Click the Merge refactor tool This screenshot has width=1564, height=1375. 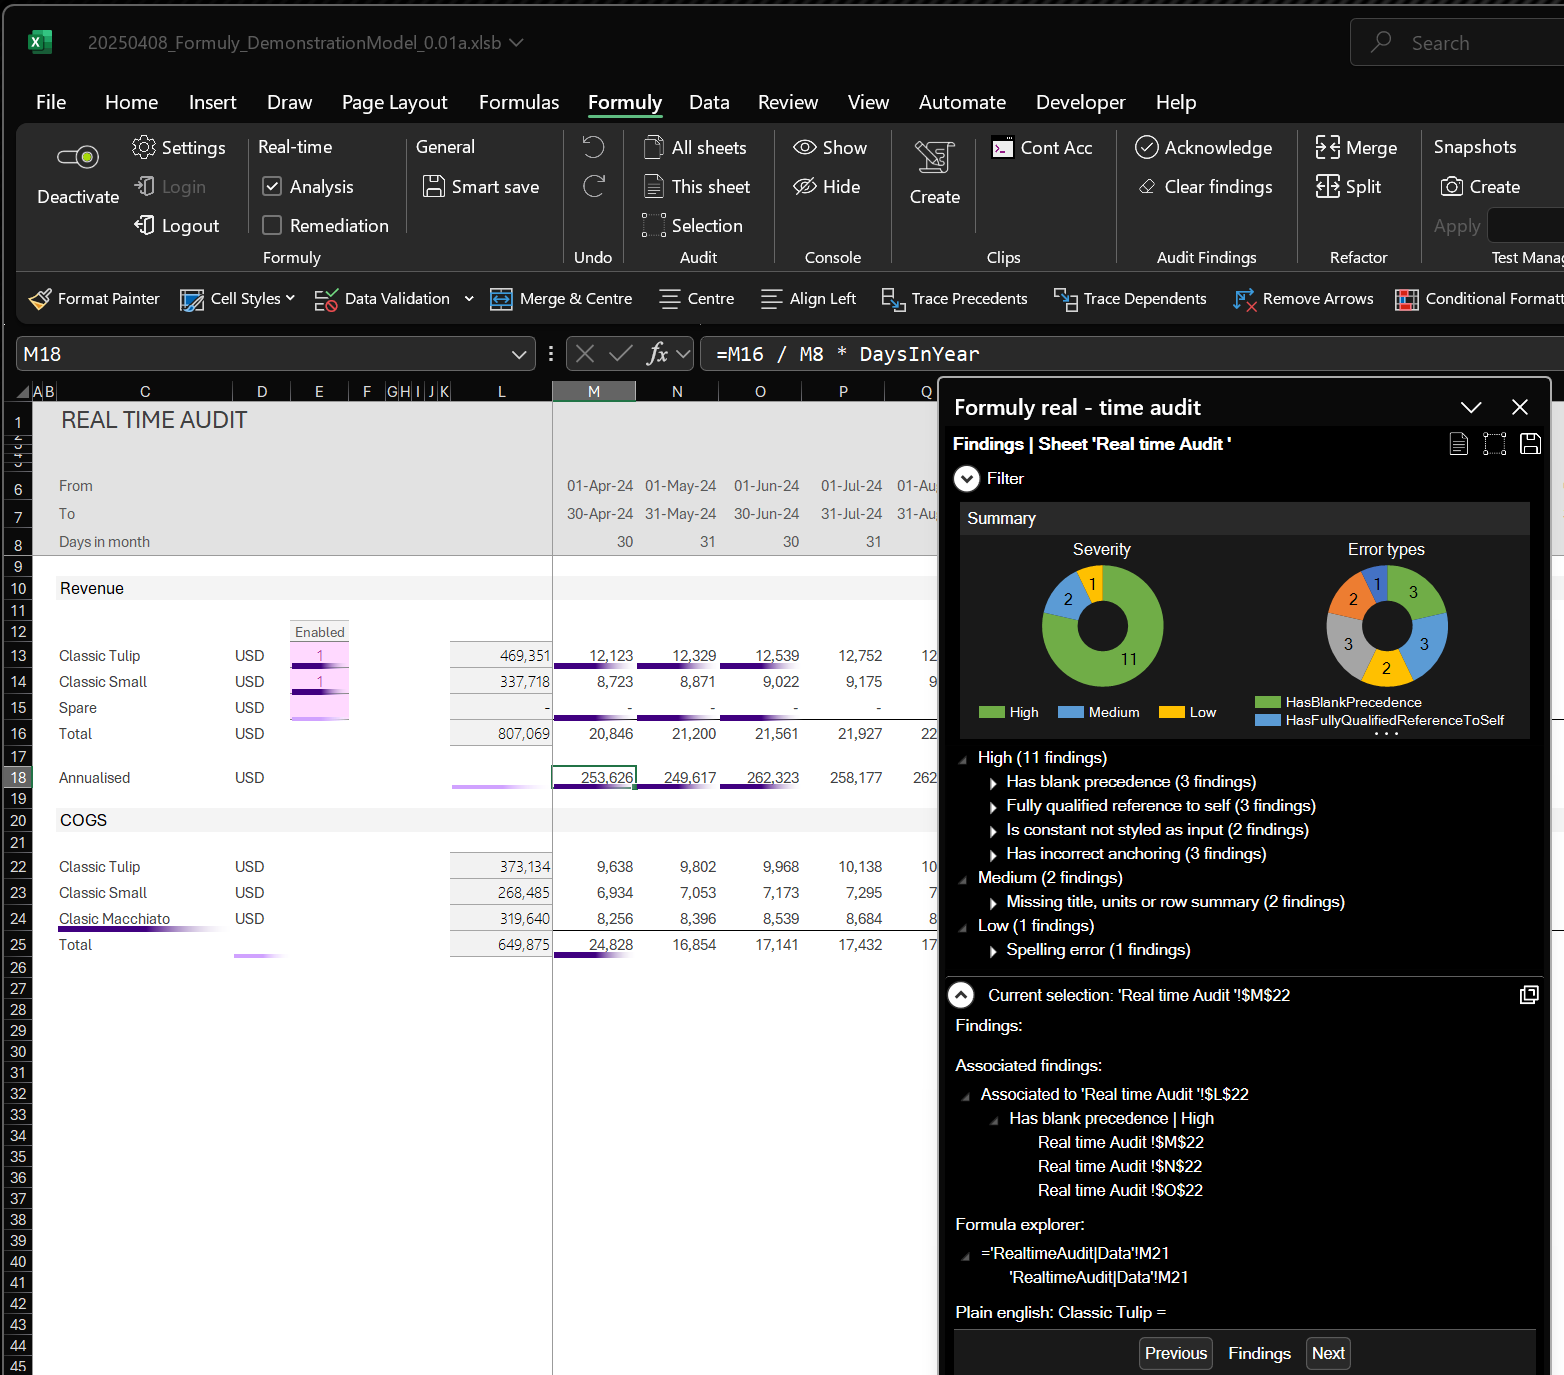pos(1356,147)
